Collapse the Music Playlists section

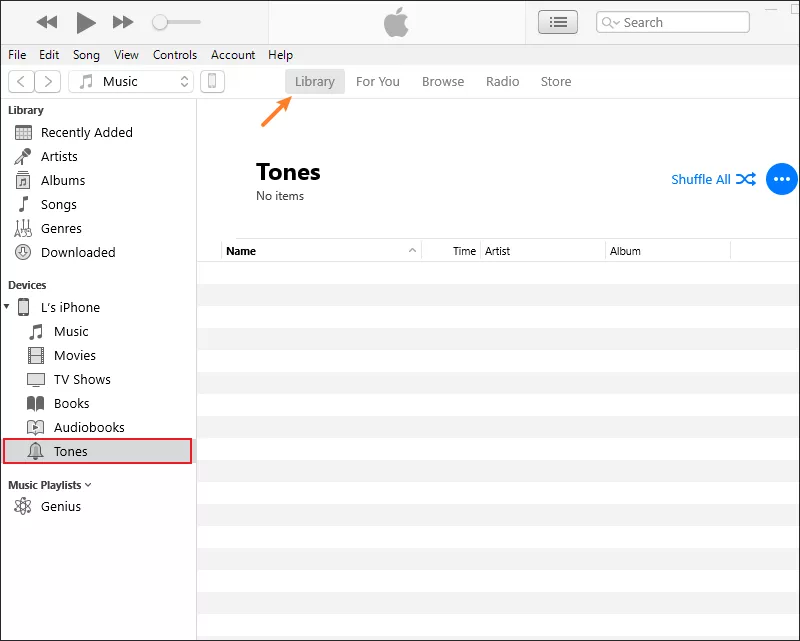(87, 484)
